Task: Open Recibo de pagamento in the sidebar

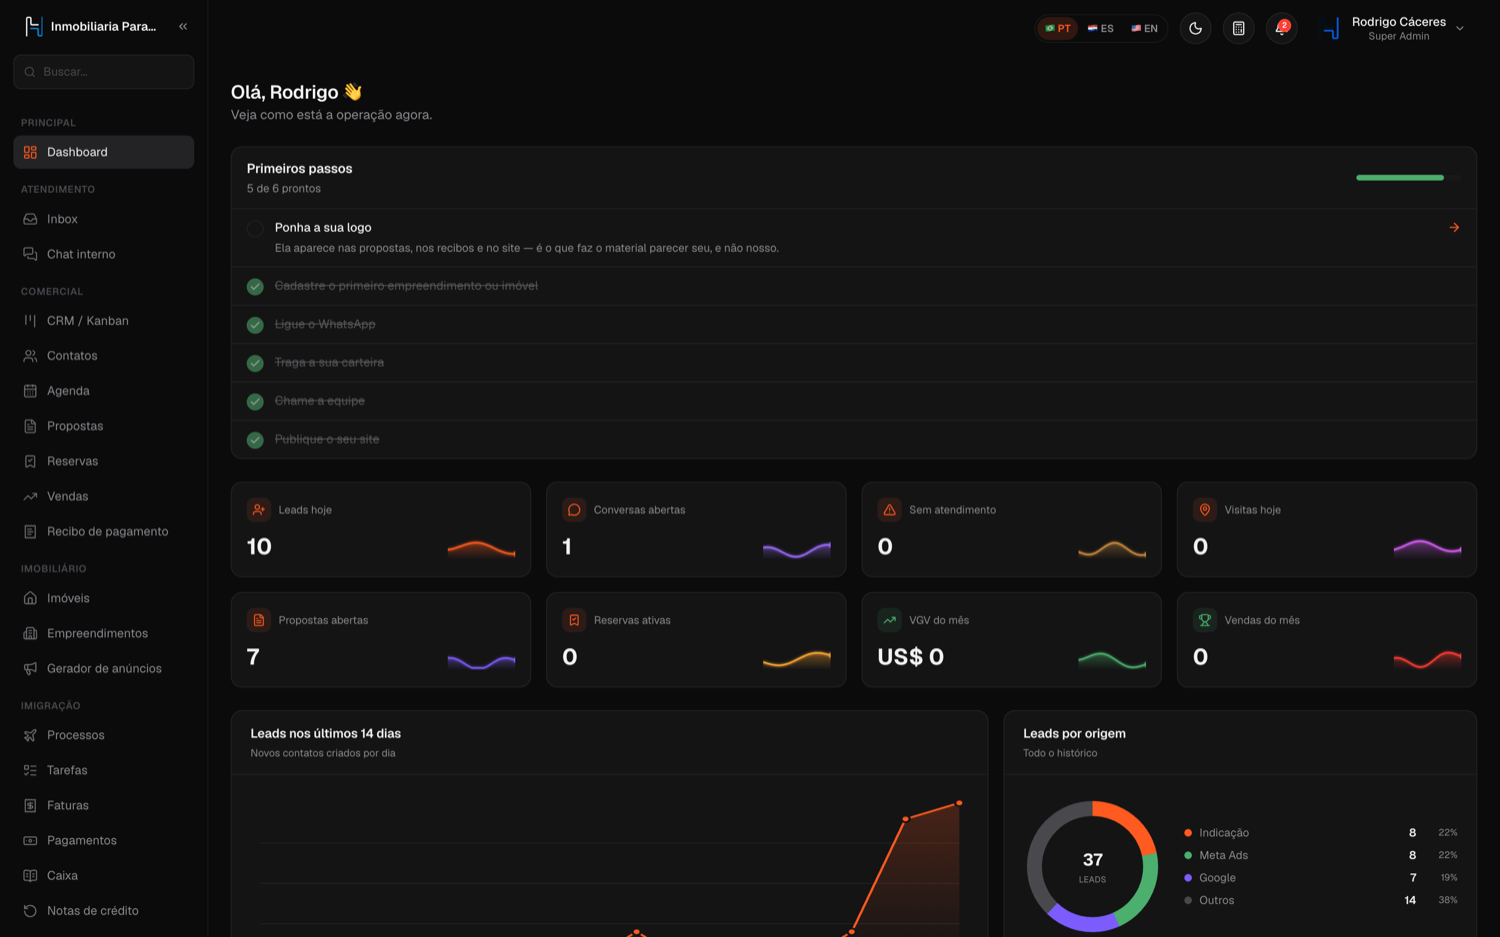Action: (104, 531)
